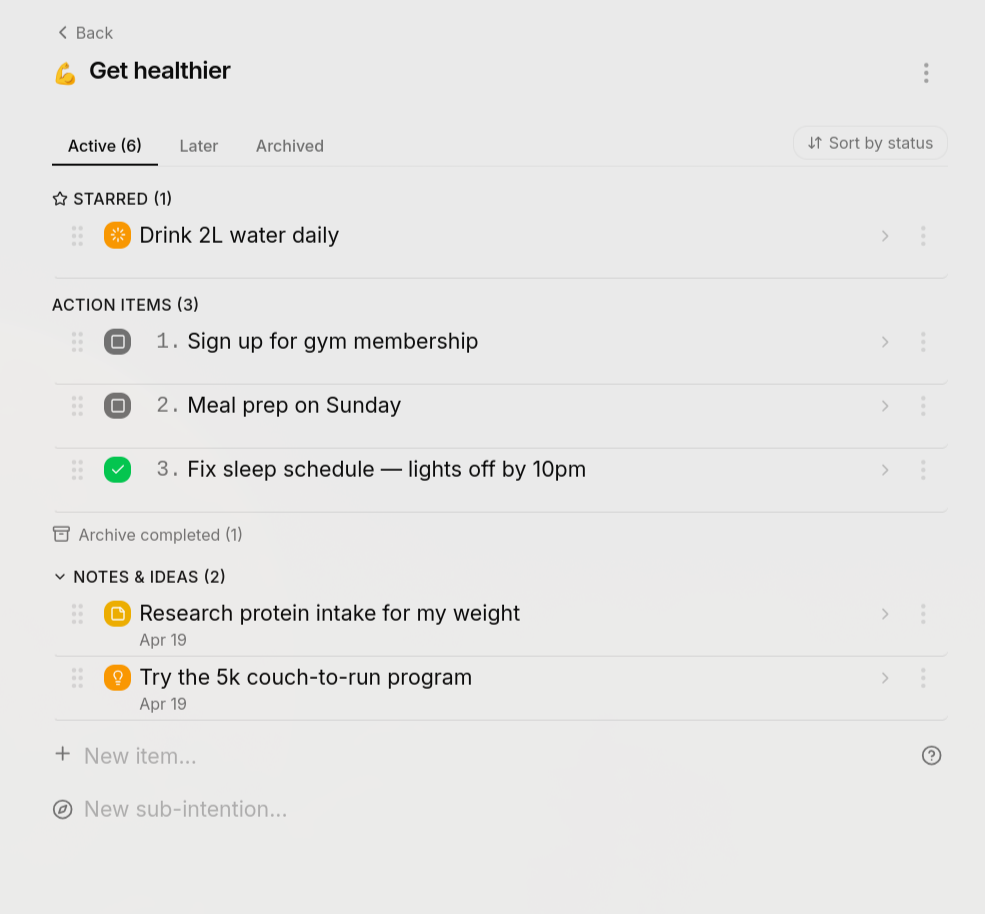Open the three-dot menu next to Get healthier
The height and width of the screenshot is (914, 985).
point(926,73)
